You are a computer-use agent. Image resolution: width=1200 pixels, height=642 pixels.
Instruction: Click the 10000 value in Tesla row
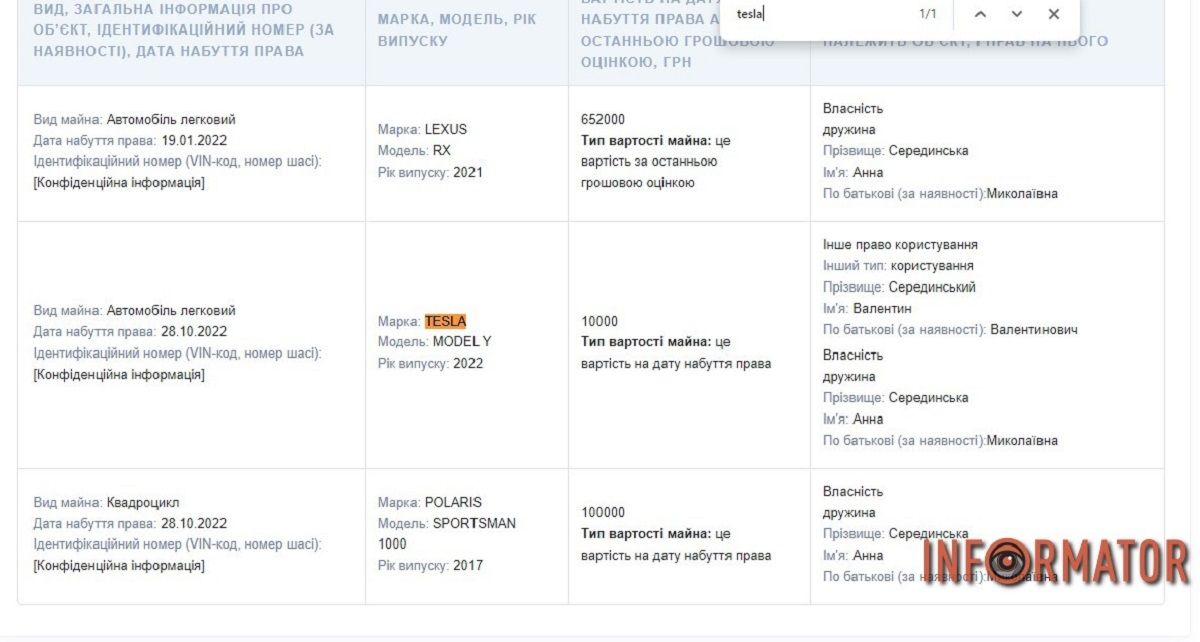point(599,321)
